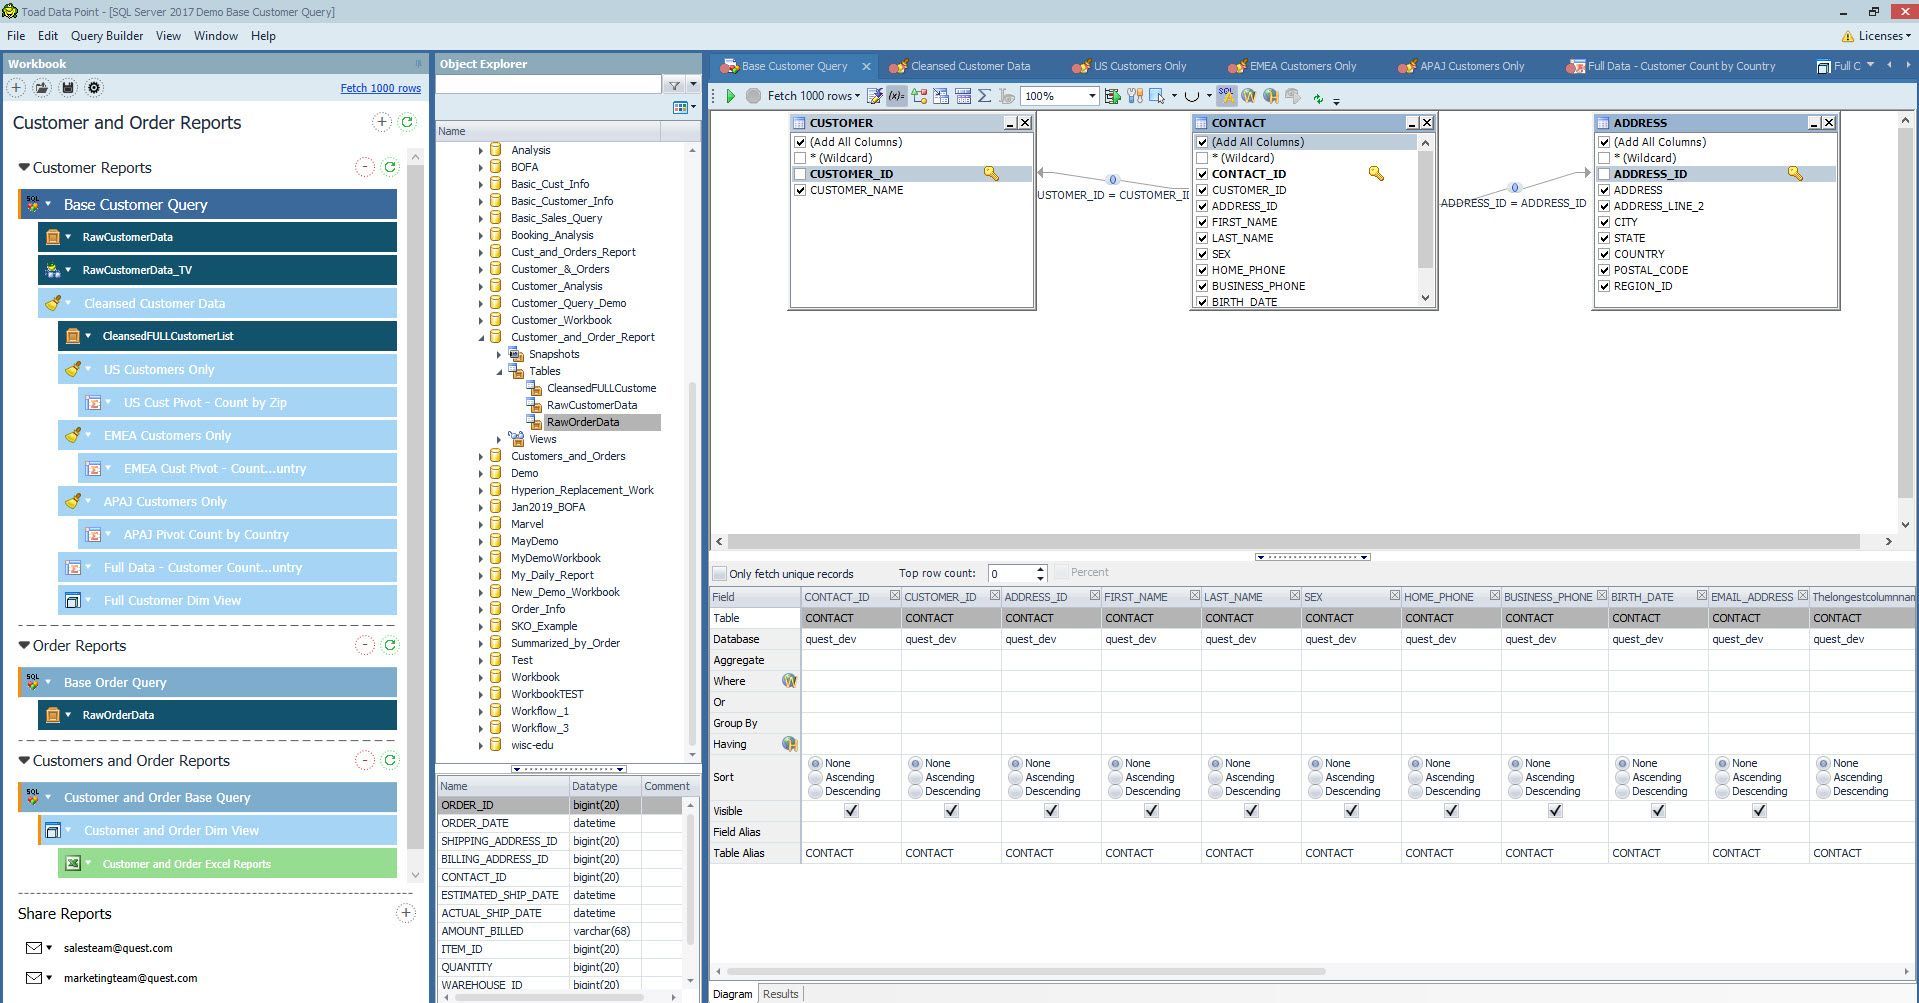
Task: Click the add tables icon in query toolbar
Action: pos(940,96)
